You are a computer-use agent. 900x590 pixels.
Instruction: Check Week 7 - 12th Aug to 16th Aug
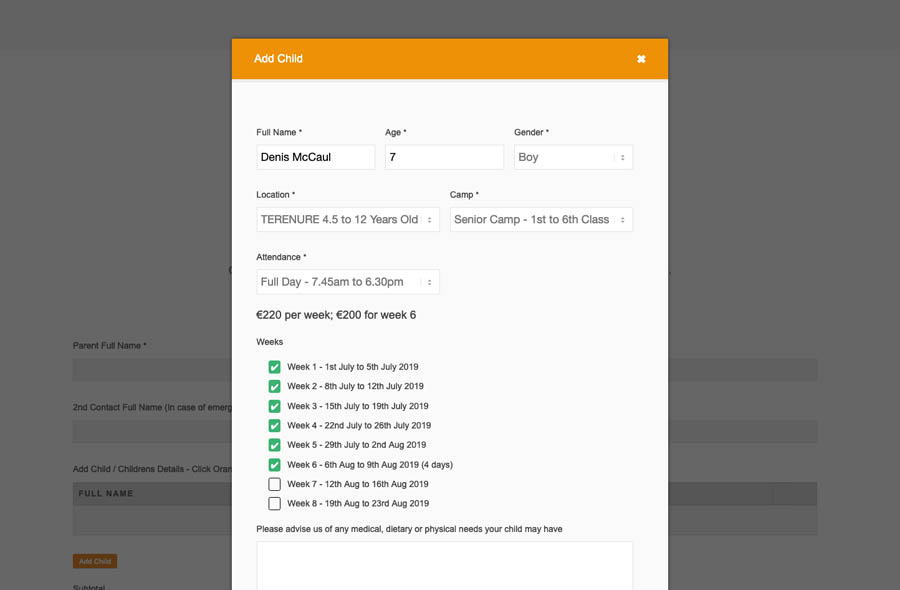[x=274, y=484]
